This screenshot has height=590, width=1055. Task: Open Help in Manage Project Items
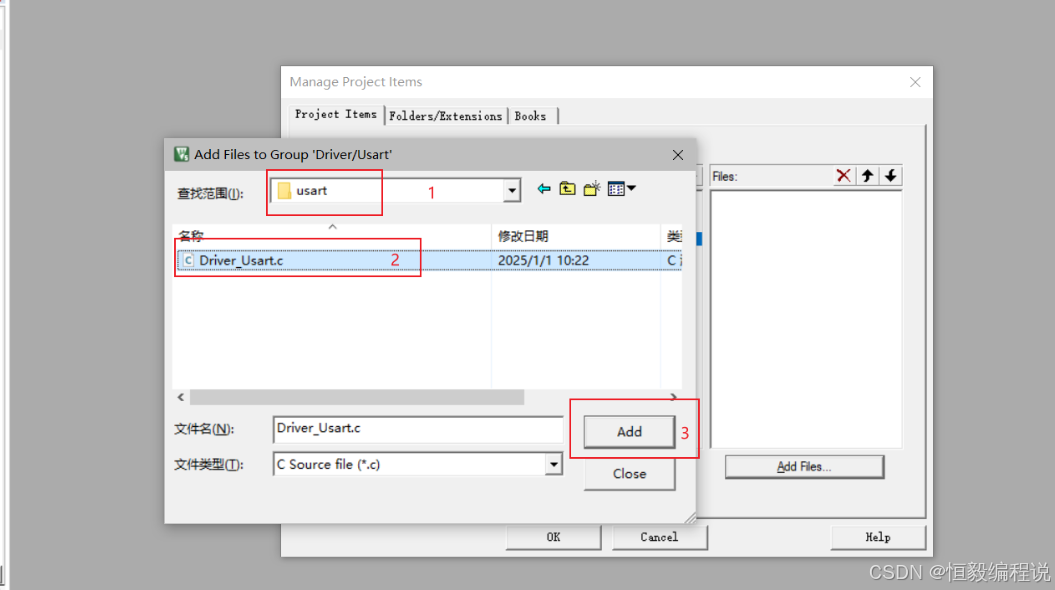[878, 537]
